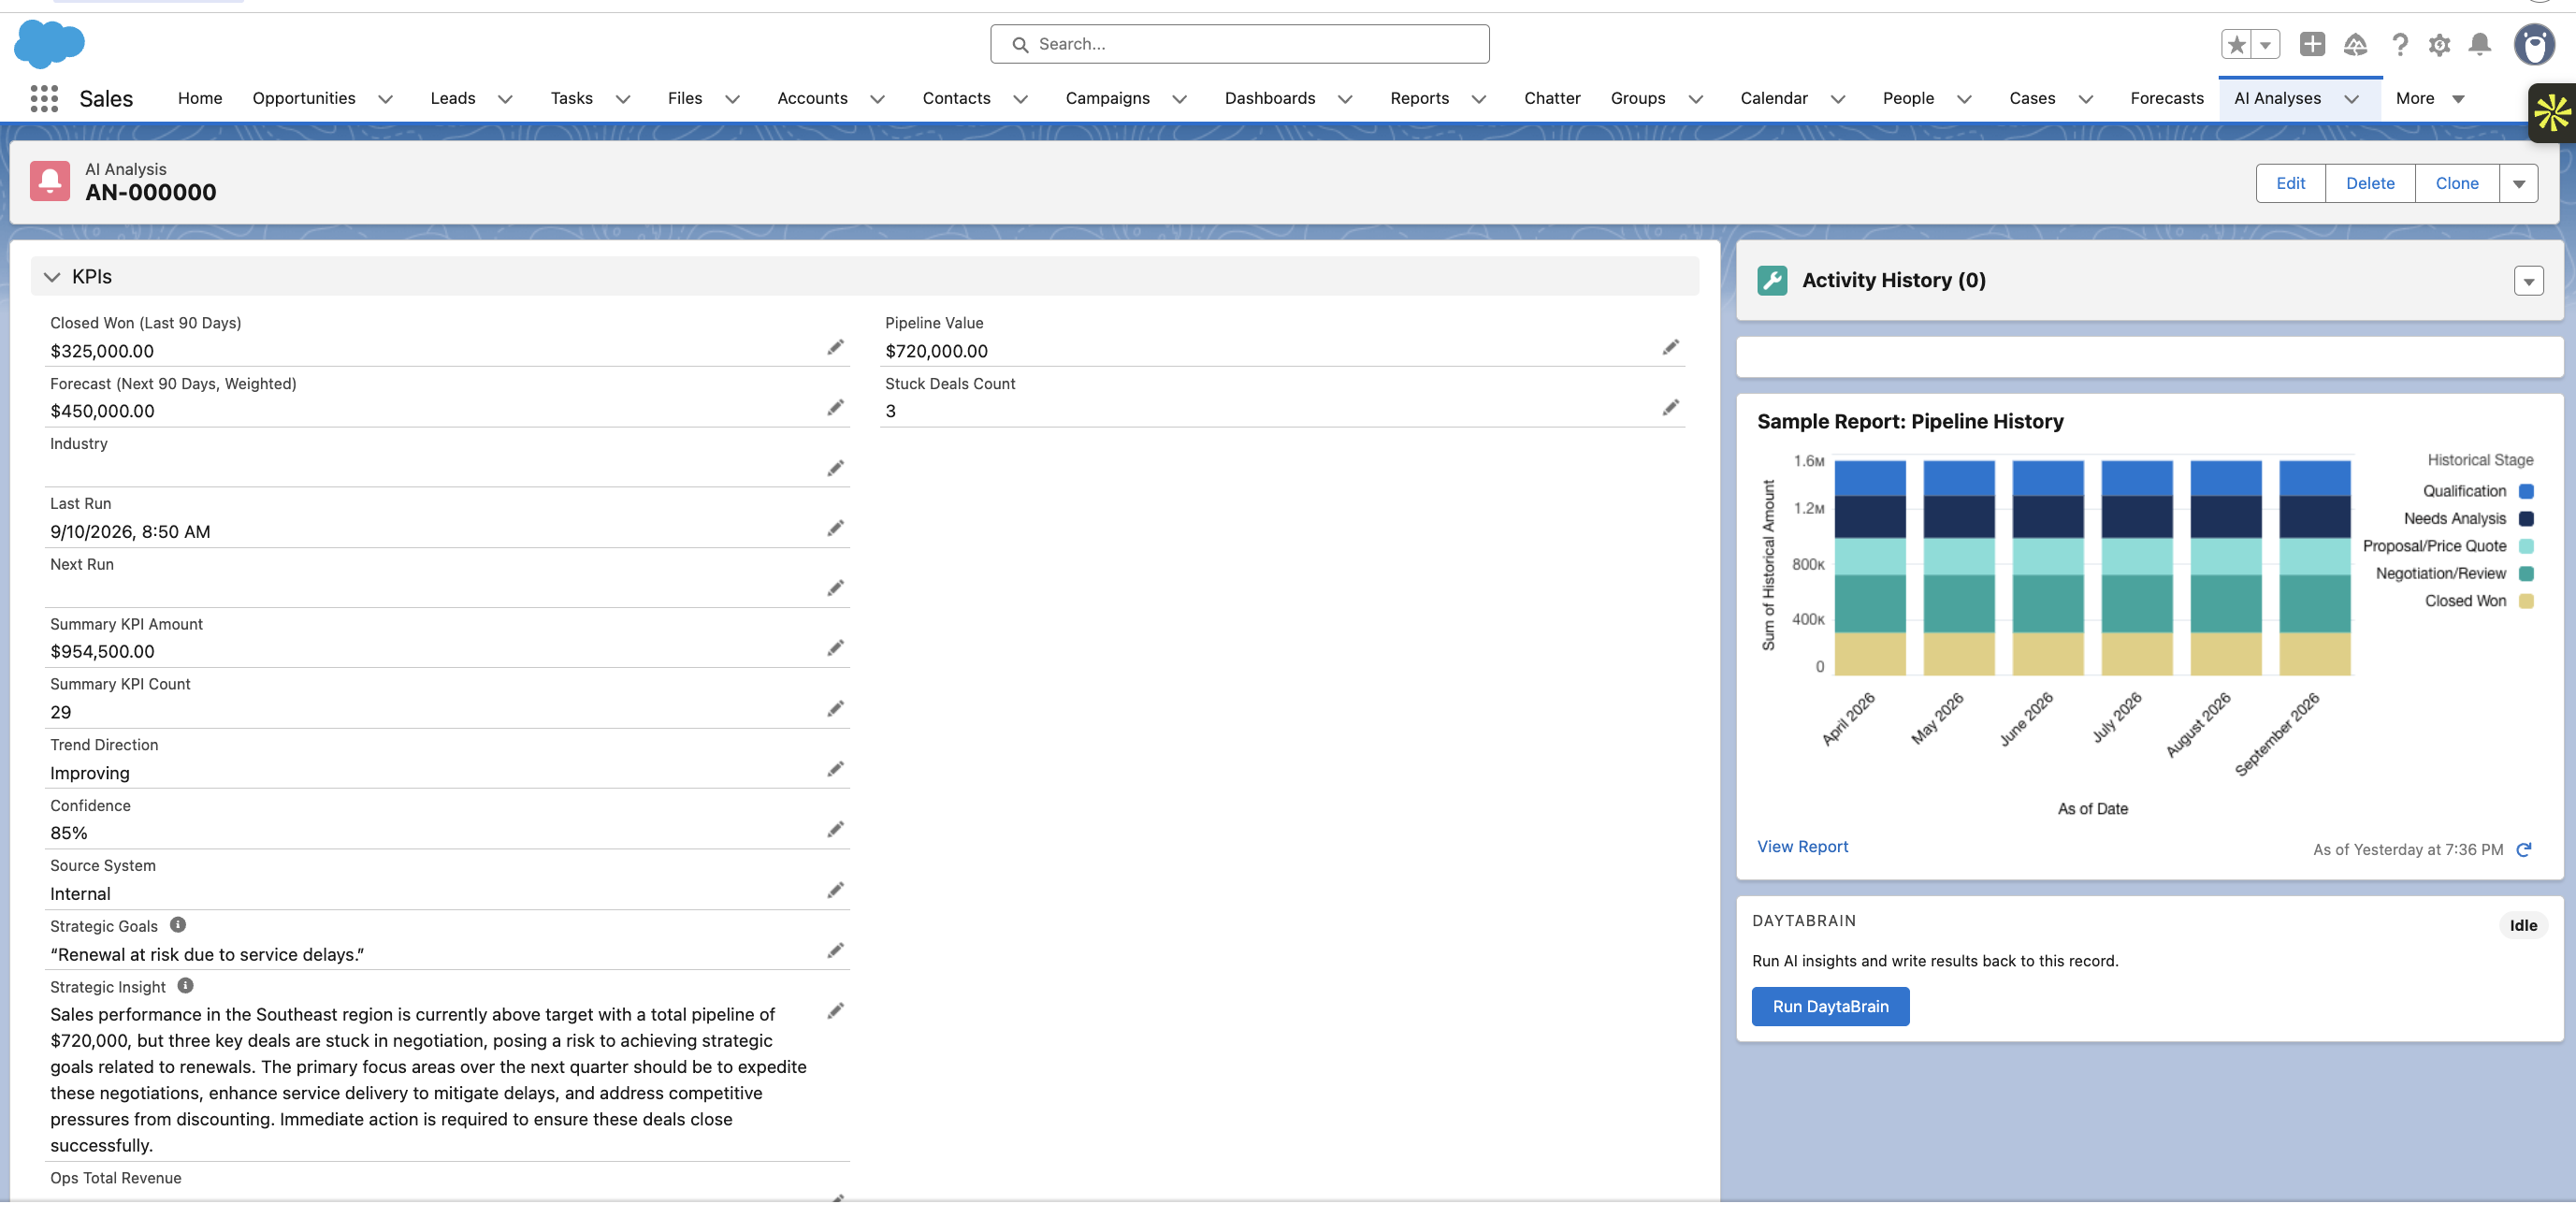2576x1218 pixels.
Task: Open the user profile avatar
Action: point(2535,44)
